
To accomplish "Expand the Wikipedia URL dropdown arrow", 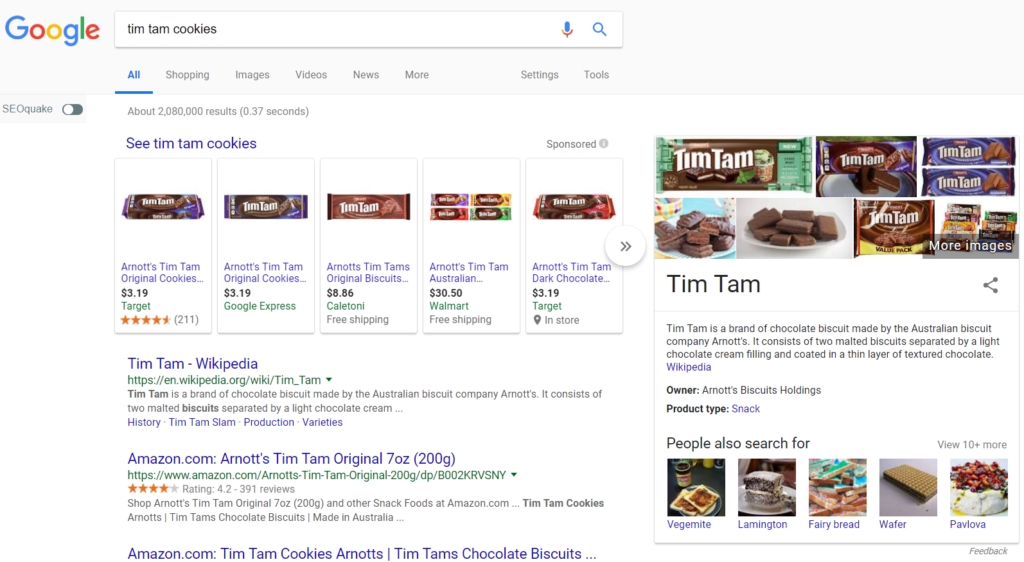I will pyautogui.click(x=329, y=379).
